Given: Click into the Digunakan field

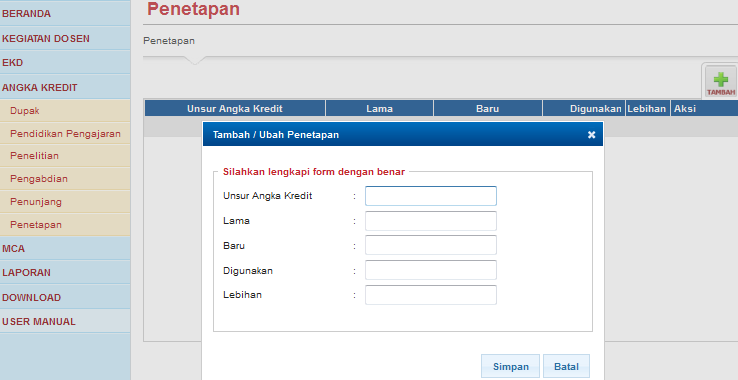Looking at the screenshot, I should 431,270.
